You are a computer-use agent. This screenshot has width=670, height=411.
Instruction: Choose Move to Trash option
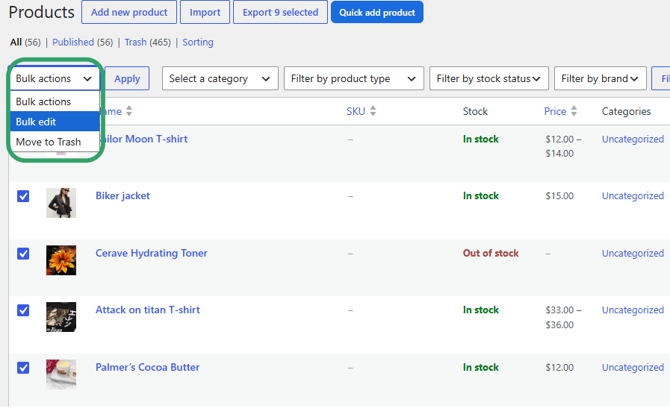[x=54, y=142]
